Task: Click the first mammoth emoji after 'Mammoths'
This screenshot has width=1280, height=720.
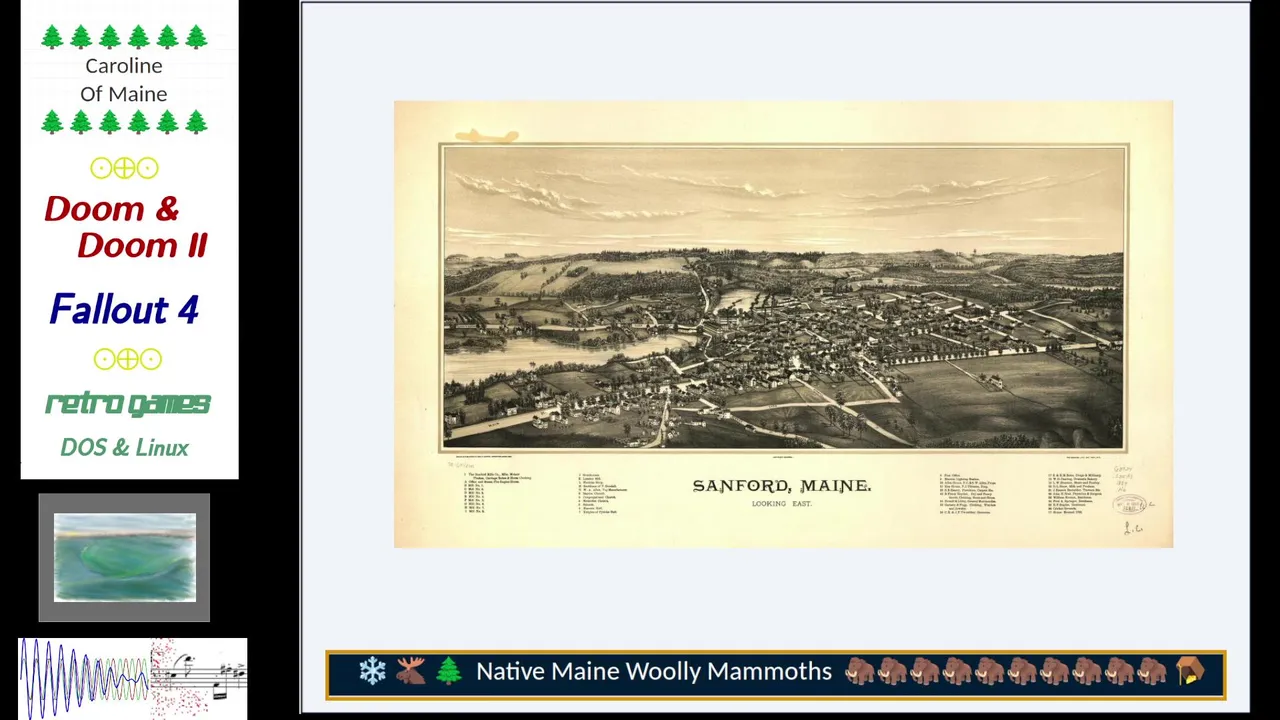Action: (860, 671)
